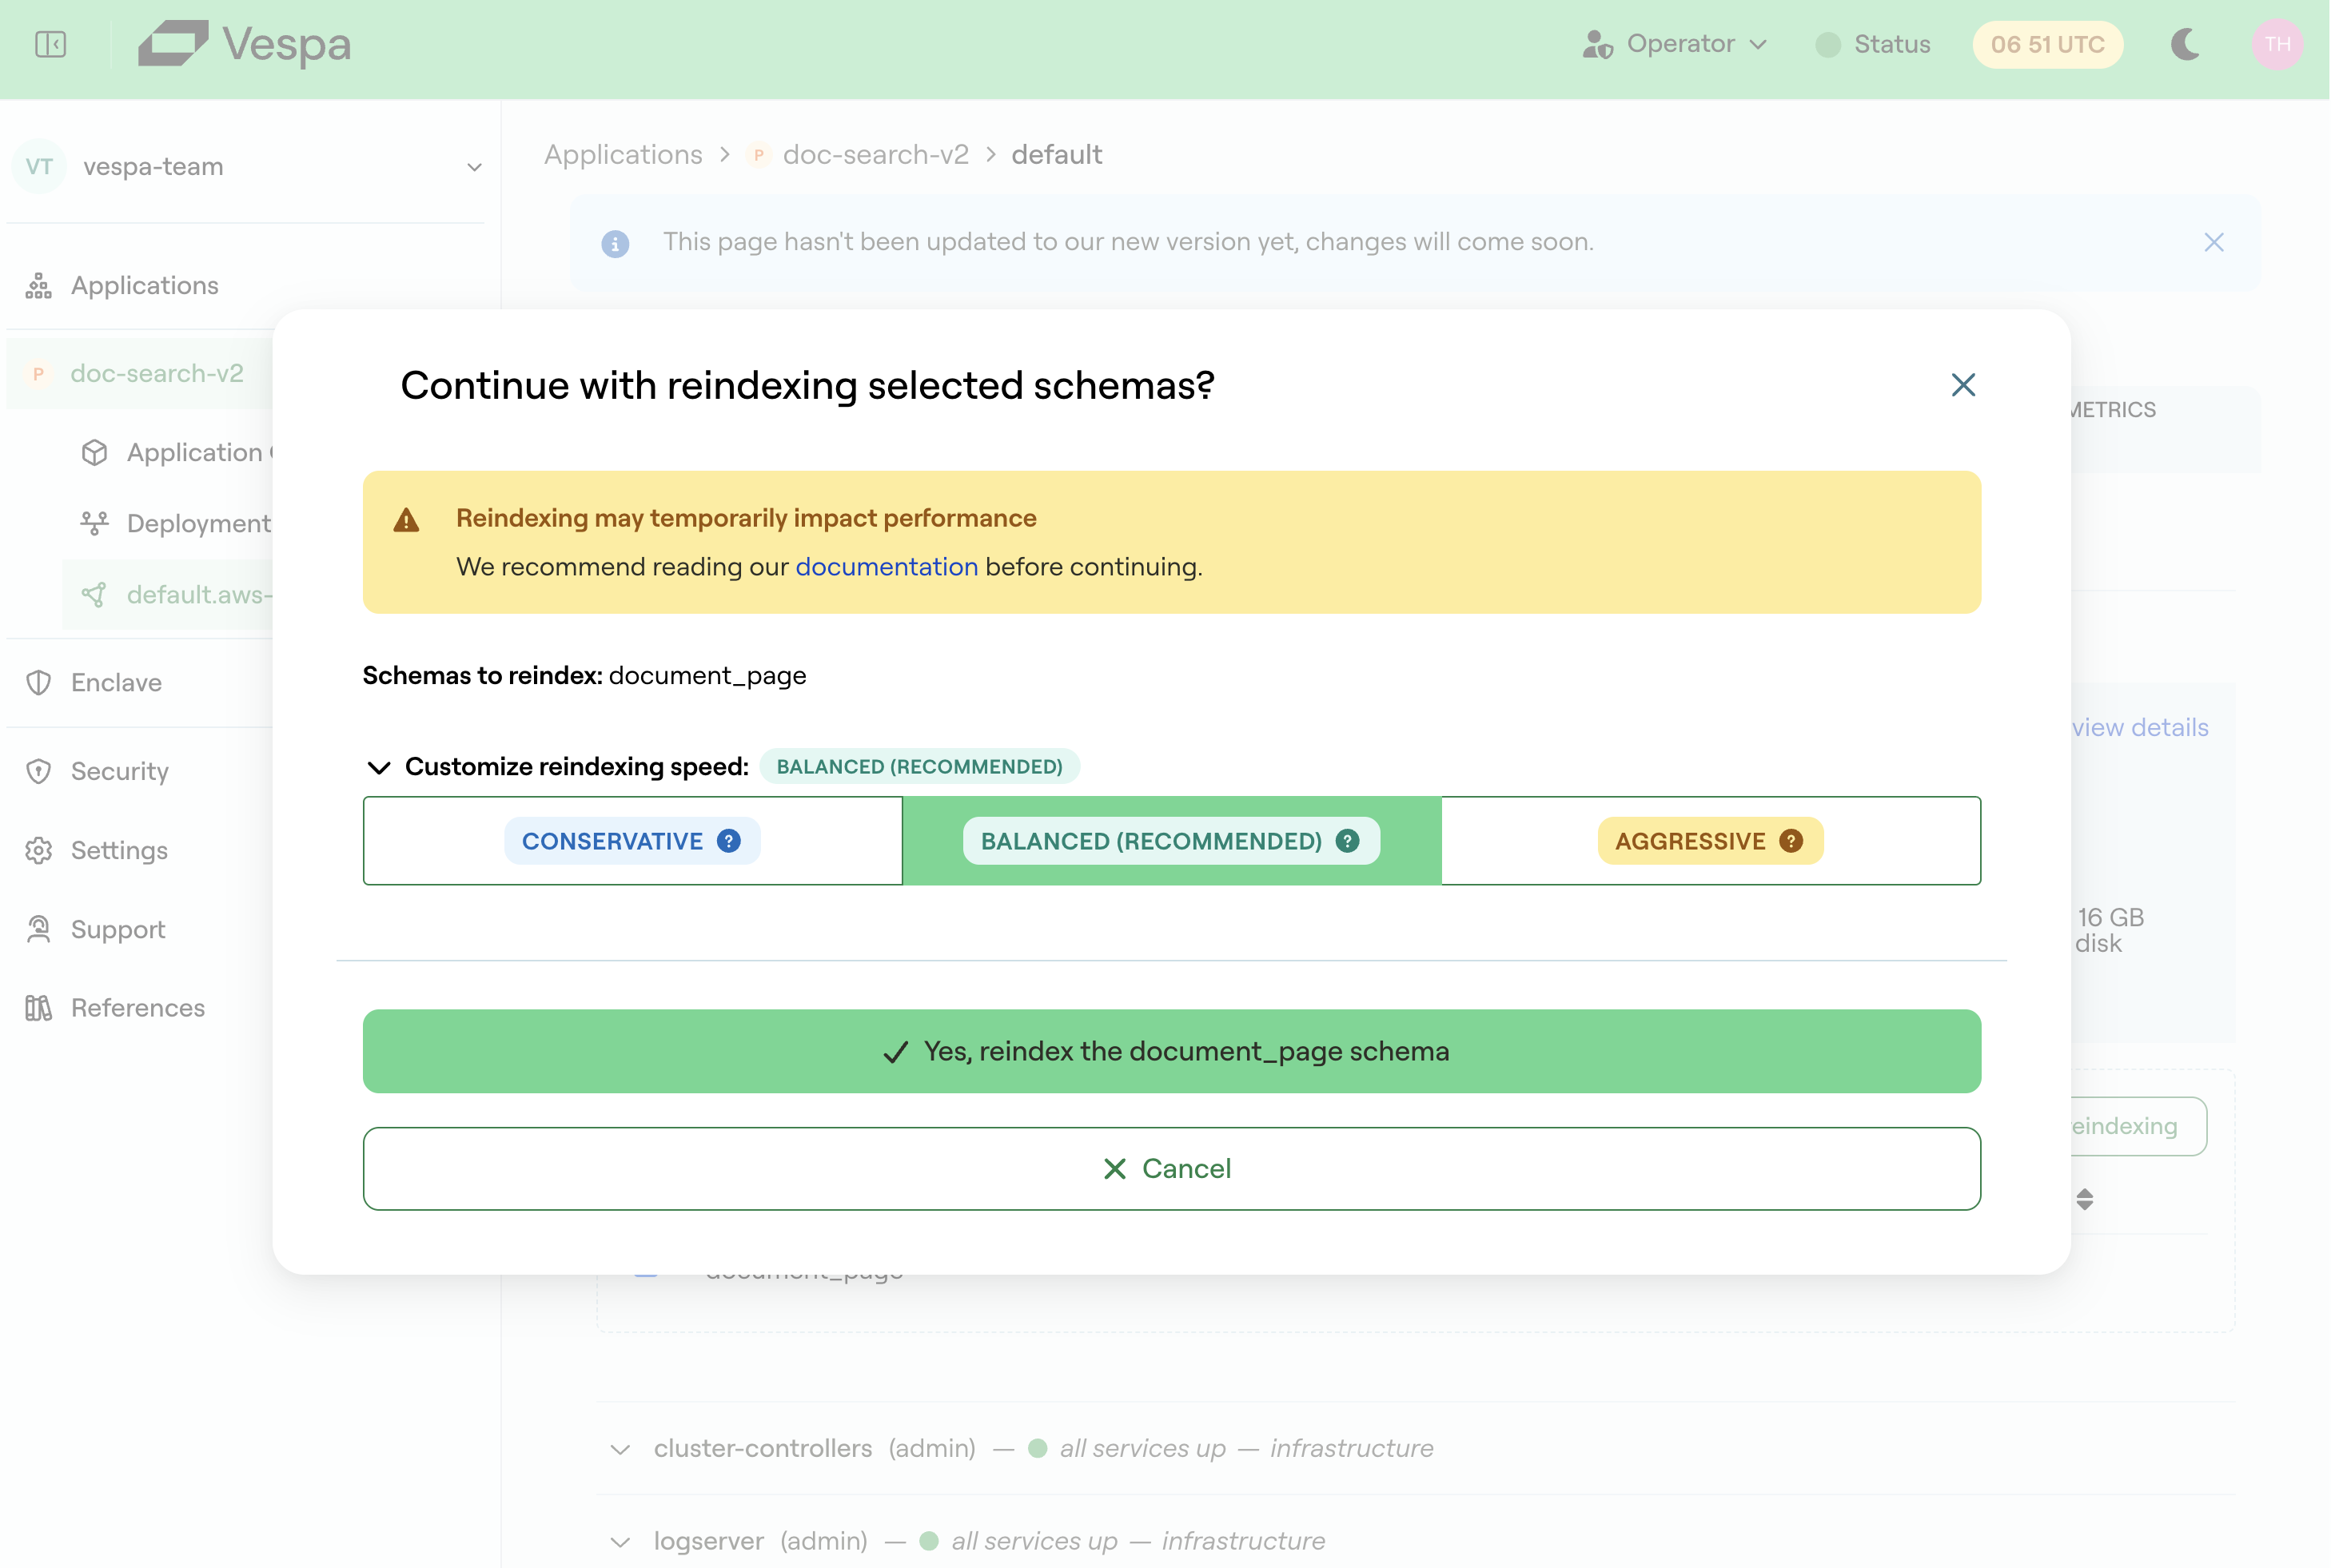The width and height of the screenshot is (2331, 1568).
Task: Confirm reindexing the document_page schema
Action: pos(1171,1051)
